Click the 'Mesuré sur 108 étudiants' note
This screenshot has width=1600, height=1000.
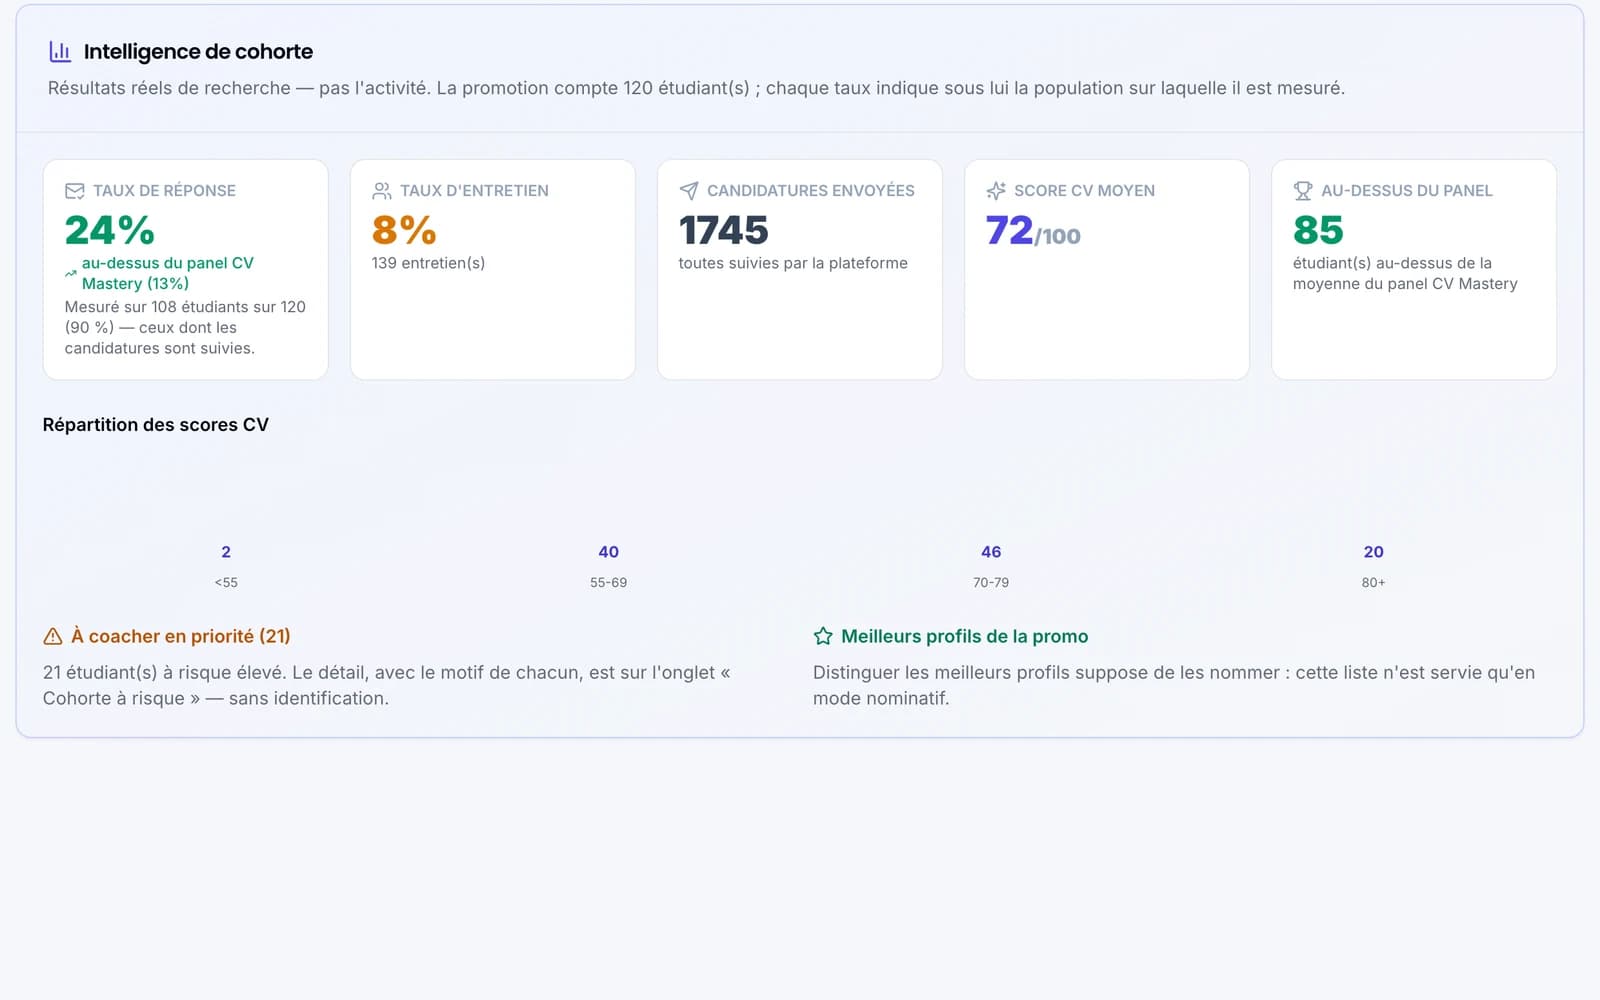tap(185, 327)
